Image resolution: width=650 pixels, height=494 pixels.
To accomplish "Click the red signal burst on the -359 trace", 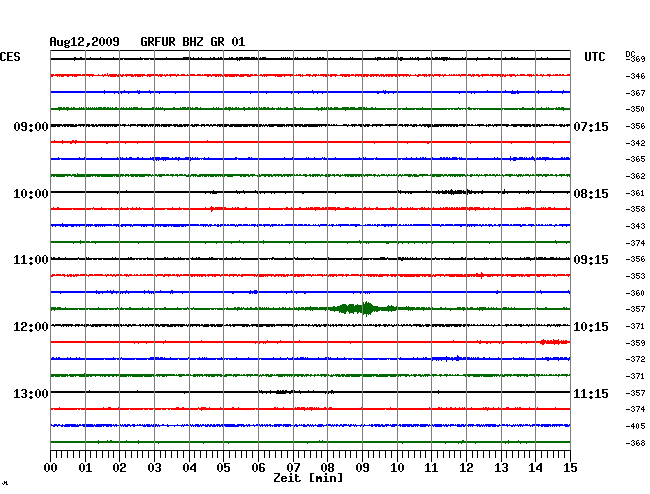I will tap(554, 342).
